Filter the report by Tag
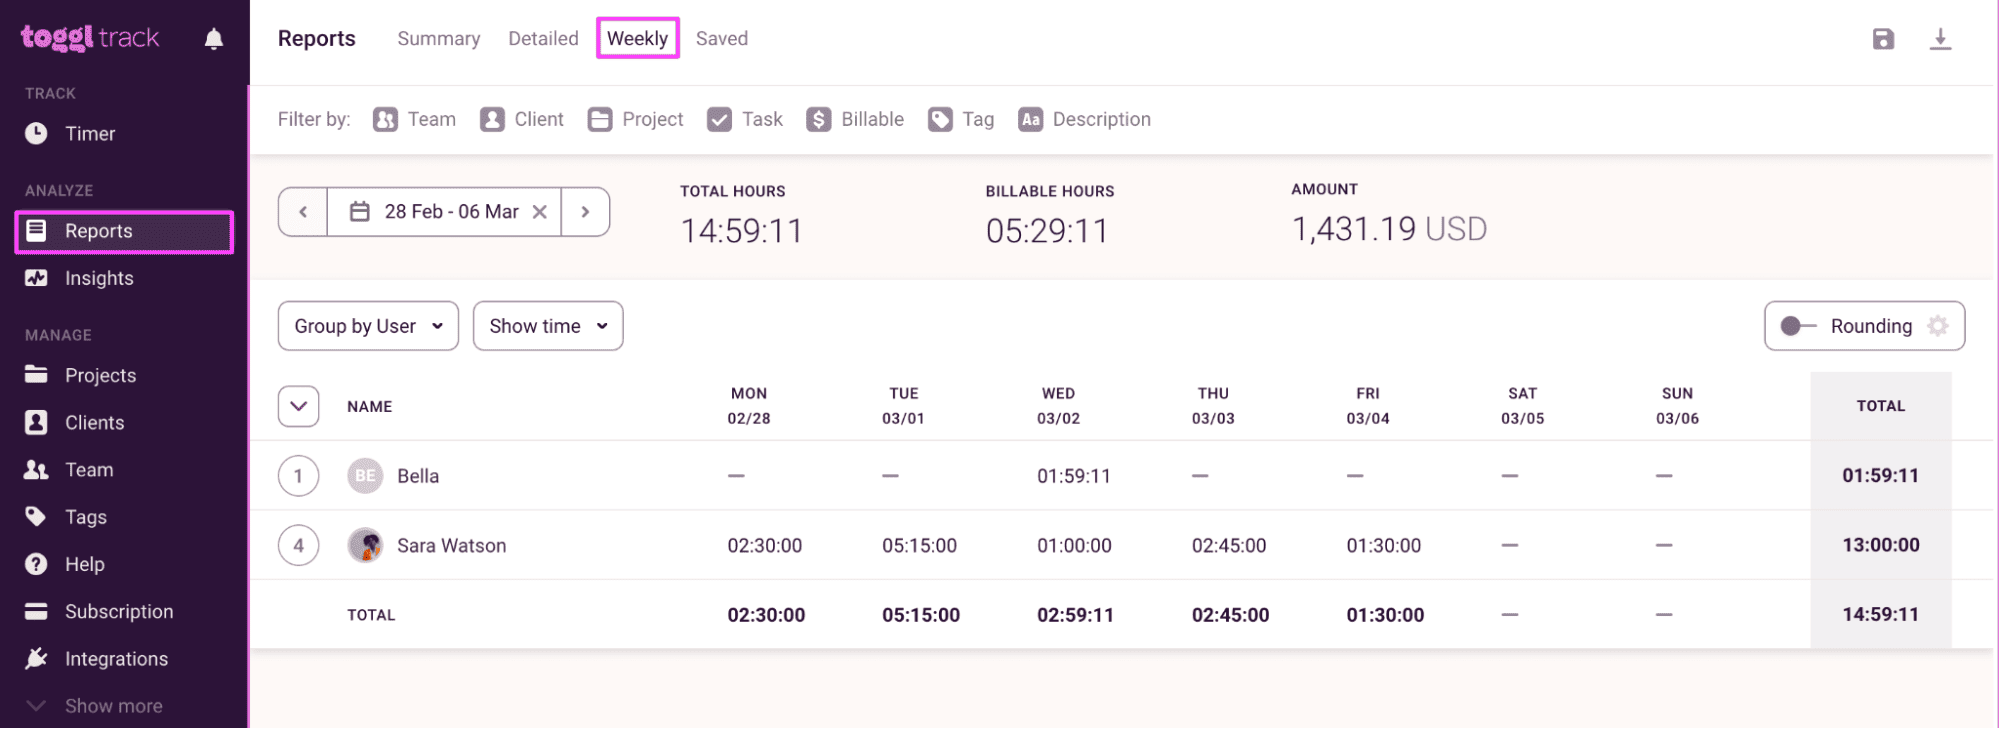 (x=961, y=120)
